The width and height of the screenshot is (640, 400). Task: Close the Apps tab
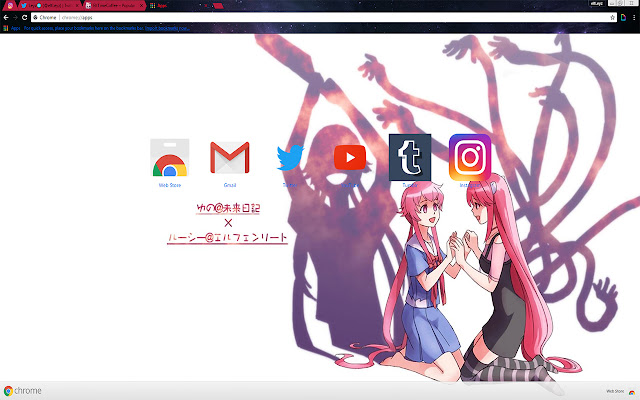[206, 6]
